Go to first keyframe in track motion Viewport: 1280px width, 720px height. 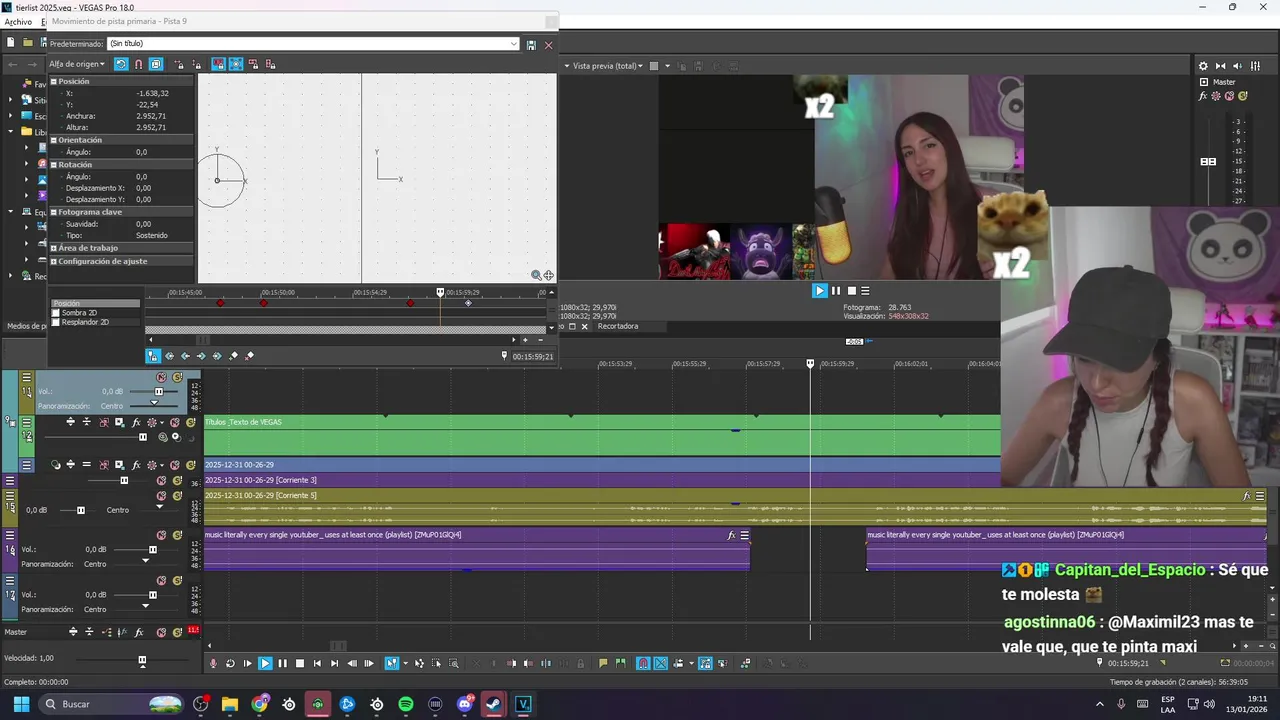click(169, 356)
